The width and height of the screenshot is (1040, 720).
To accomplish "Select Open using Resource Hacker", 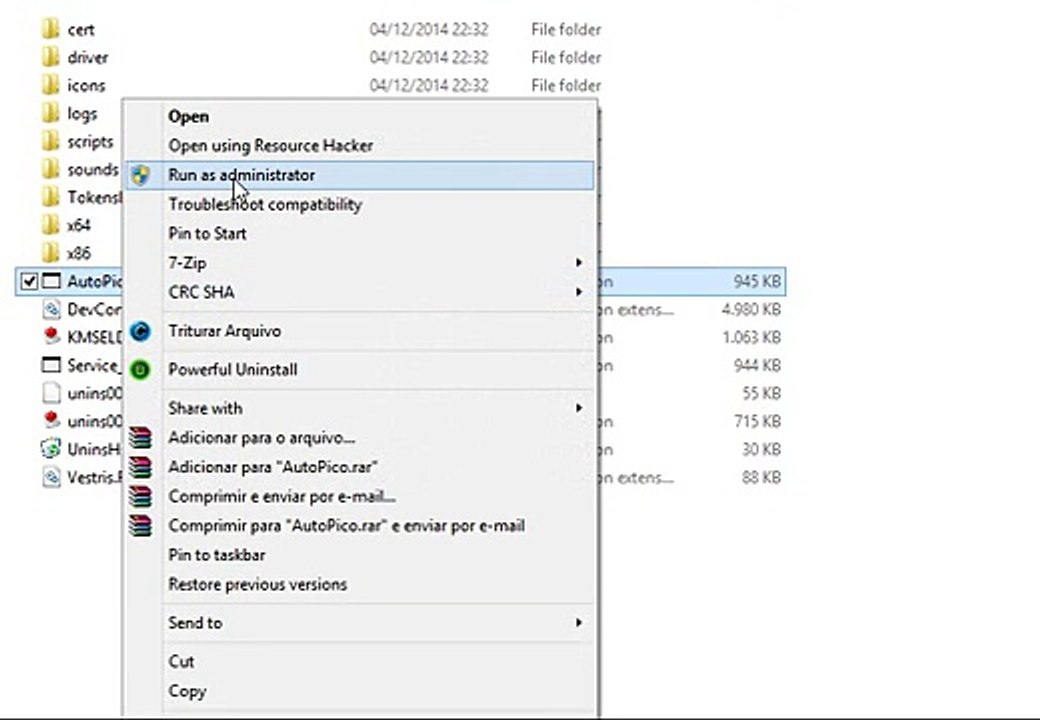I will 359,145.
